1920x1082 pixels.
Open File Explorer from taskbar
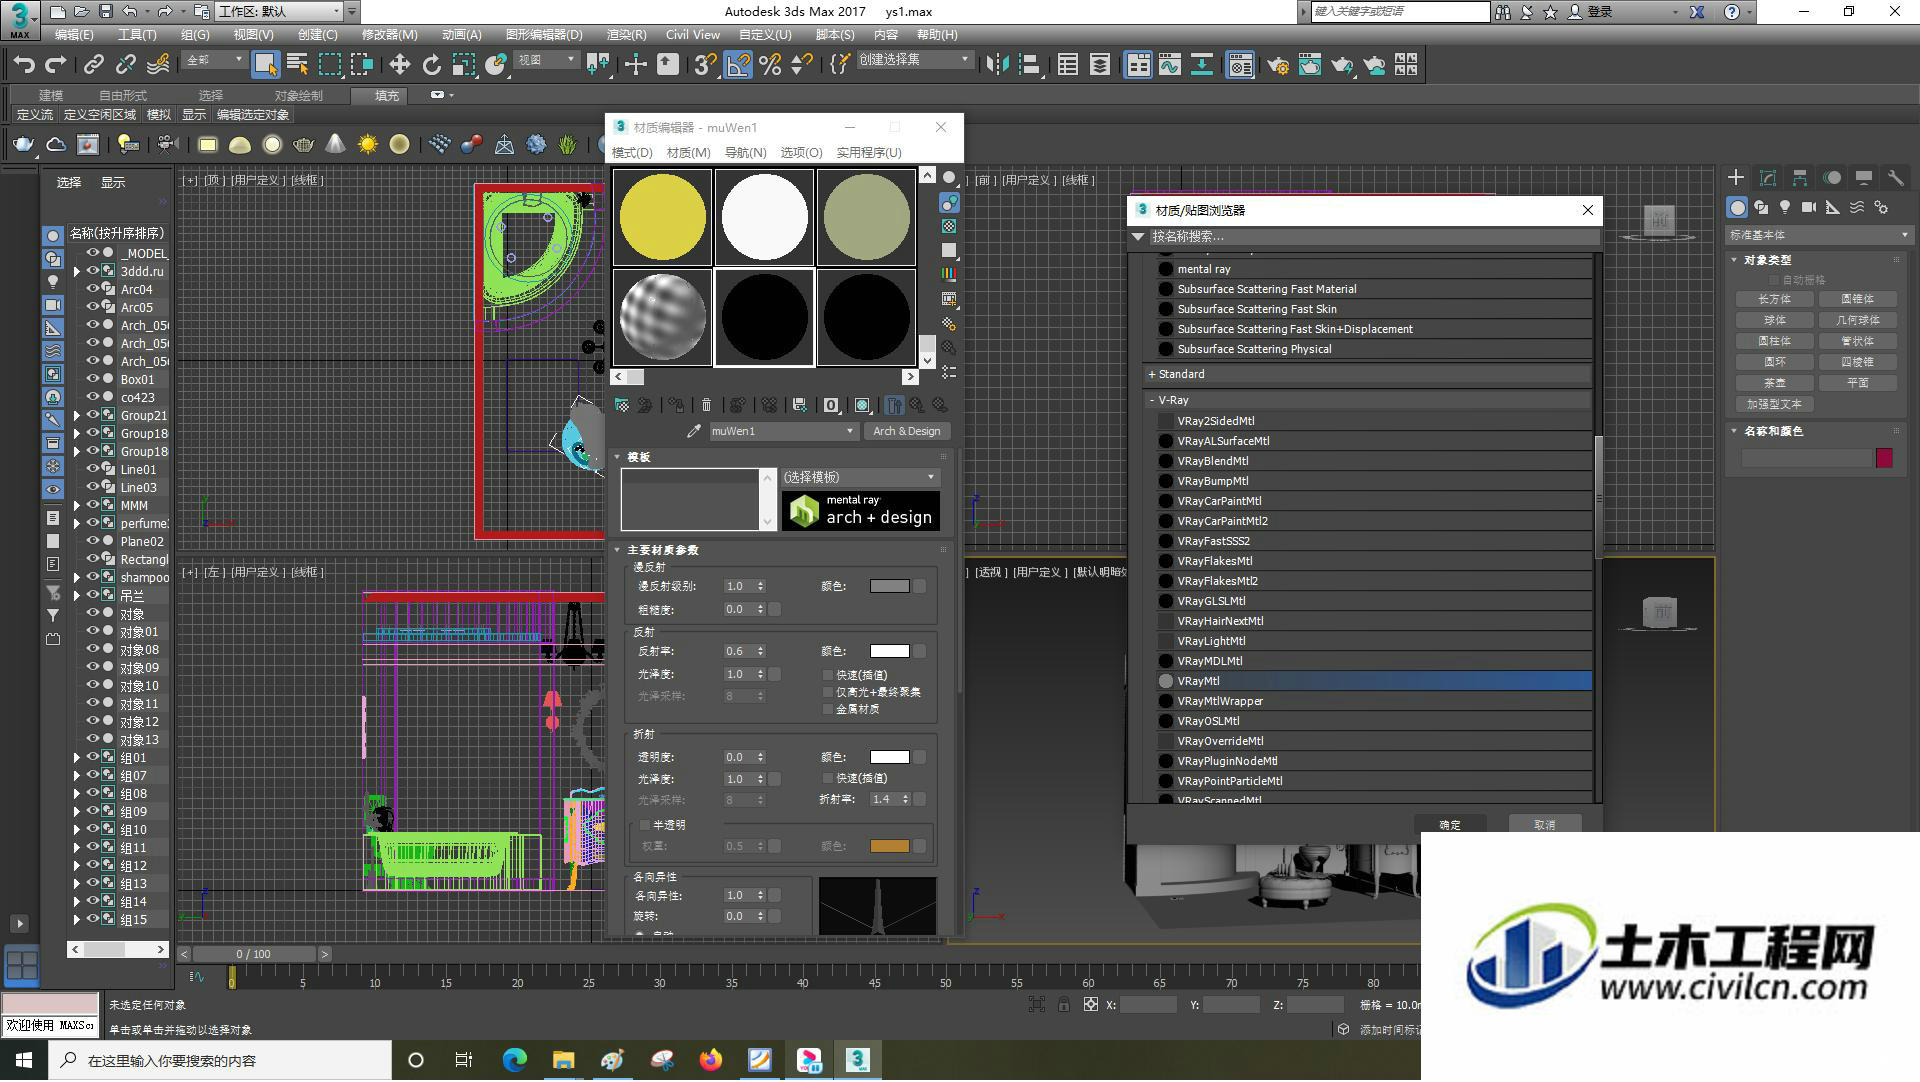[563, 1060]
